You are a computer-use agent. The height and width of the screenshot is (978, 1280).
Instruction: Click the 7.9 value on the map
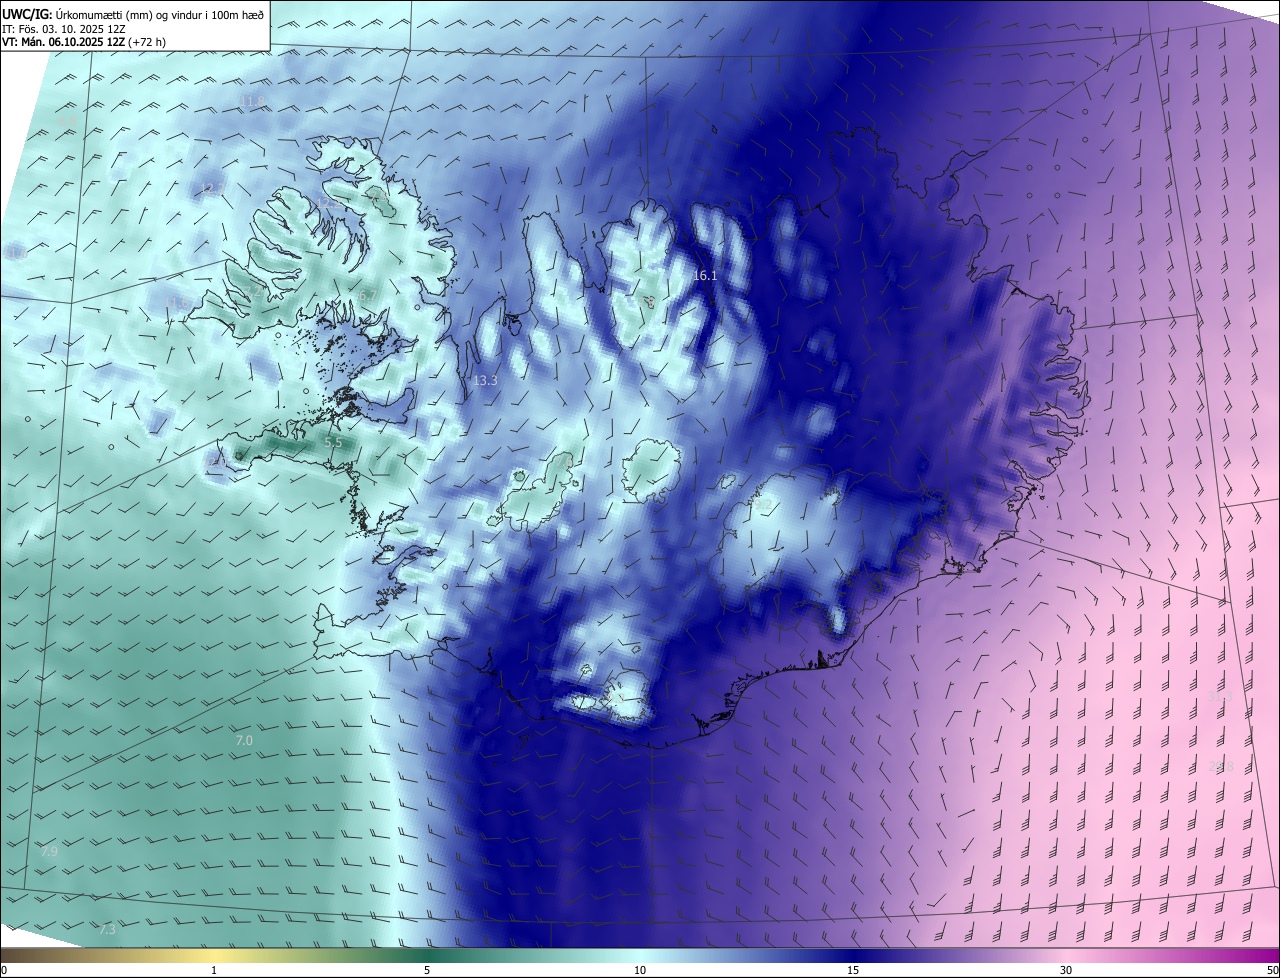[x=49, y=851]
